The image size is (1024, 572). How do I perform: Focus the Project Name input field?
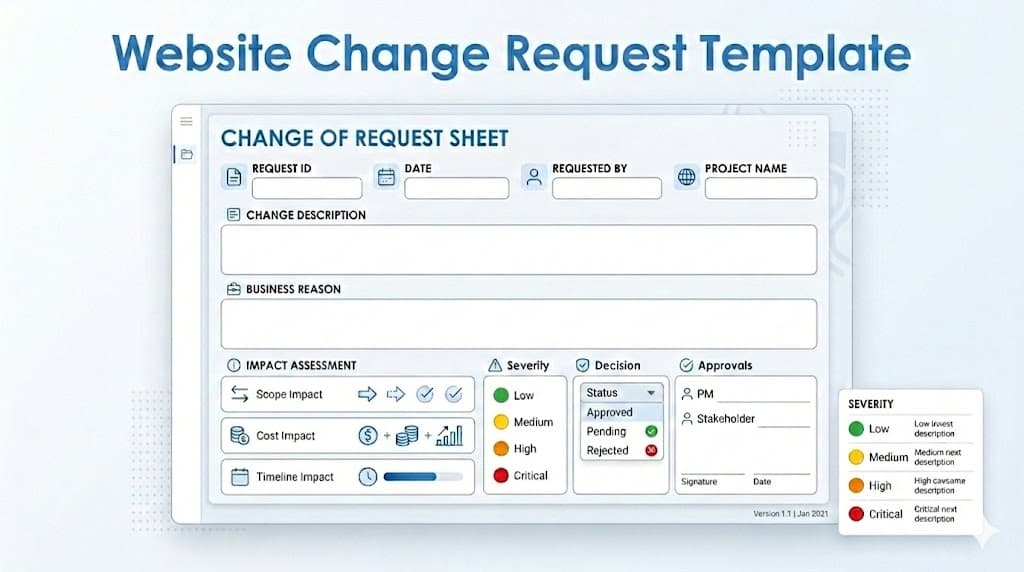click(761, 188)
